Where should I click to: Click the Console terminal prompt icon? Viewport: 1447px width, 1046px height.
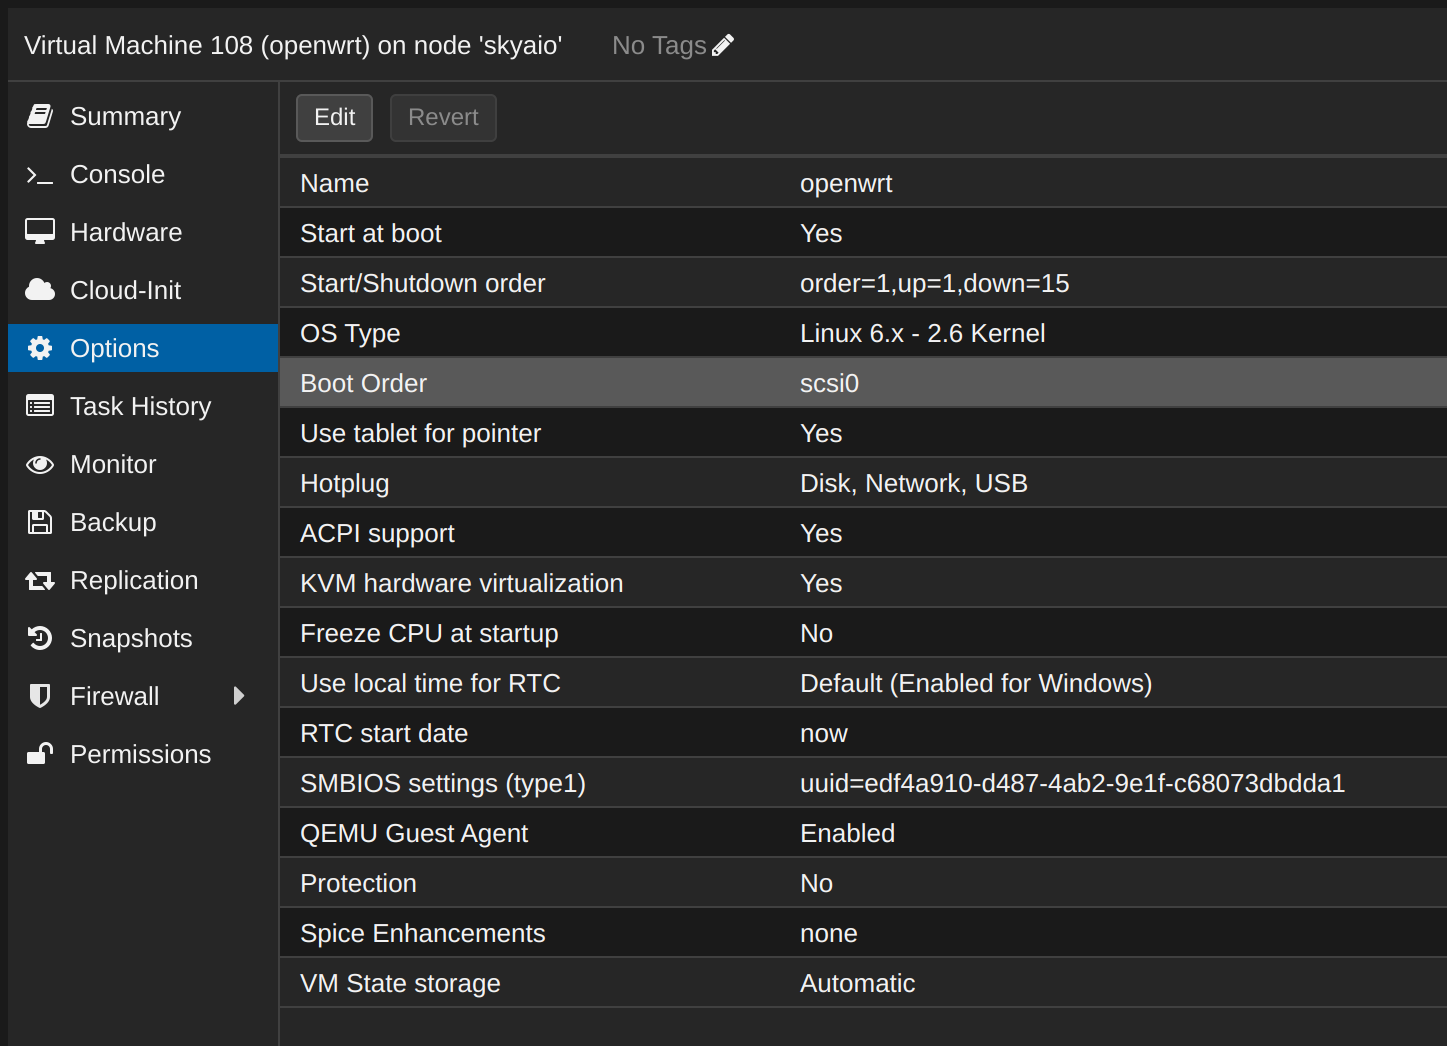click(40, 175)
